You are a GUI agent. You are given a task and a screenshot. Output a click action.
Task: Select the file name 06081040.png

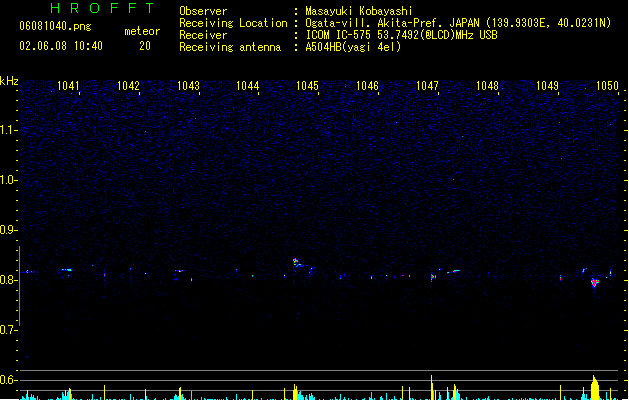click(56, 26)
